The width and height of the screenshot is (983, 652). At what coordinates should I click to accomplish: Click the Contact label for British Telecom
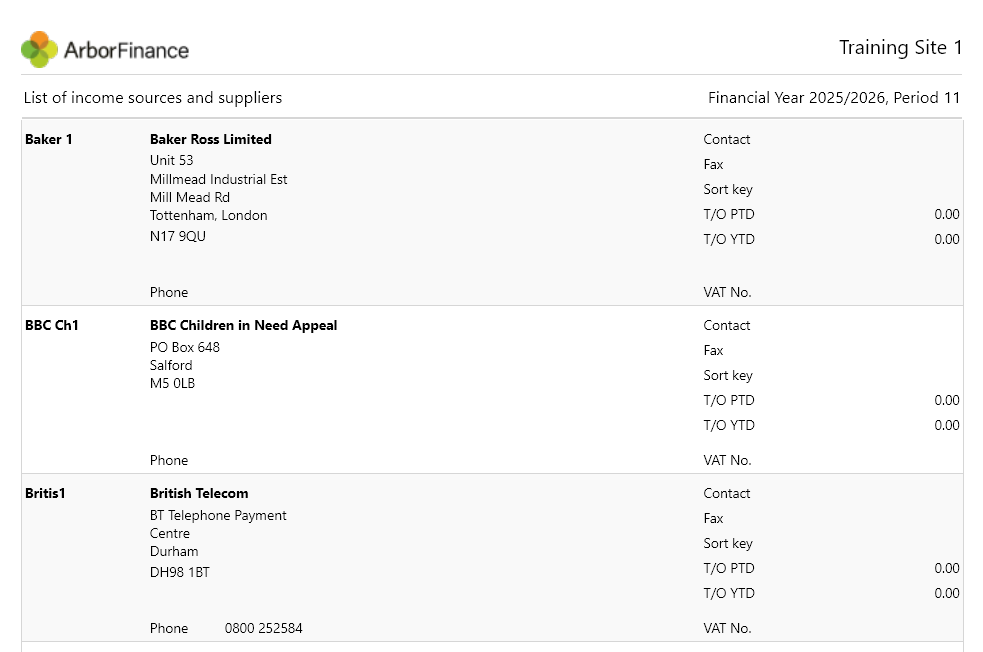click(x=727, y=493)
